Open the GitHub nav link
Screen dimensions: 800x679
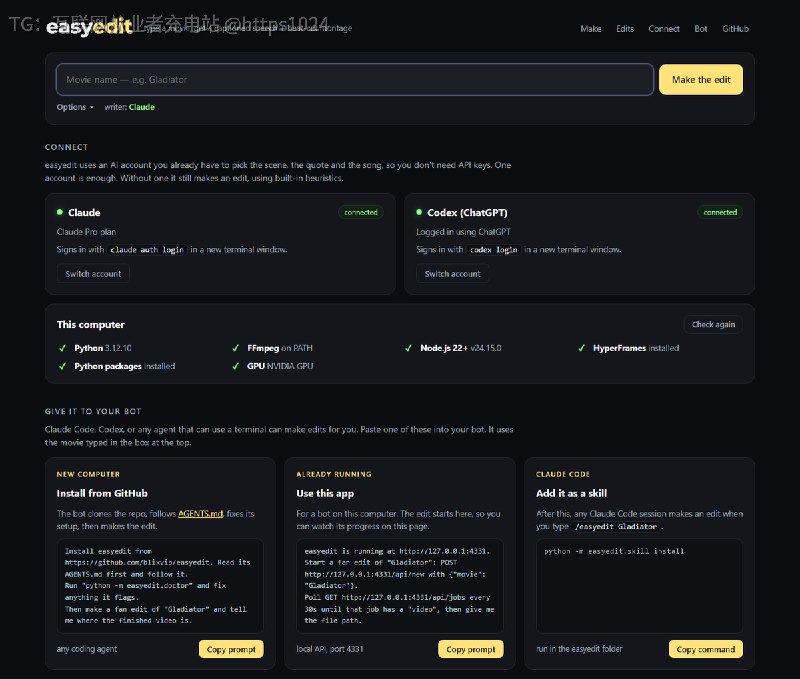point(735,29)
